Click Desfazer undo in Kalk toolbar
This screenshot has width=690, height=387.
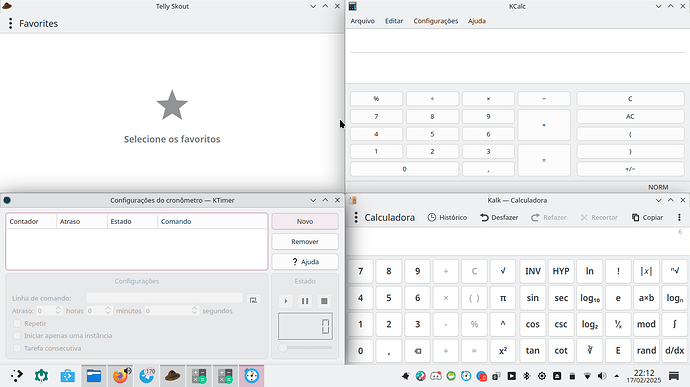pyautogui.click(x=499, y=217)
